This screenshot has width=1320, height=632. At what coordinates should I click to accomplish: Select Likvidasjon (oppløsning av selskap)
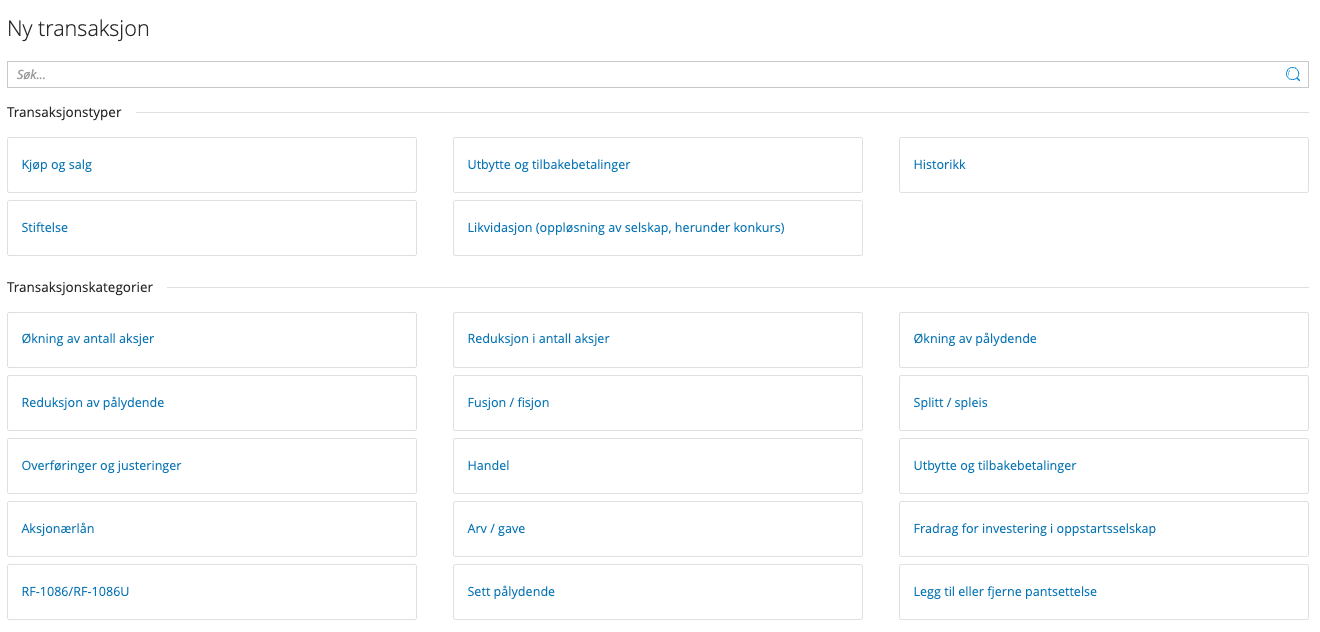(x=657, y=228)
